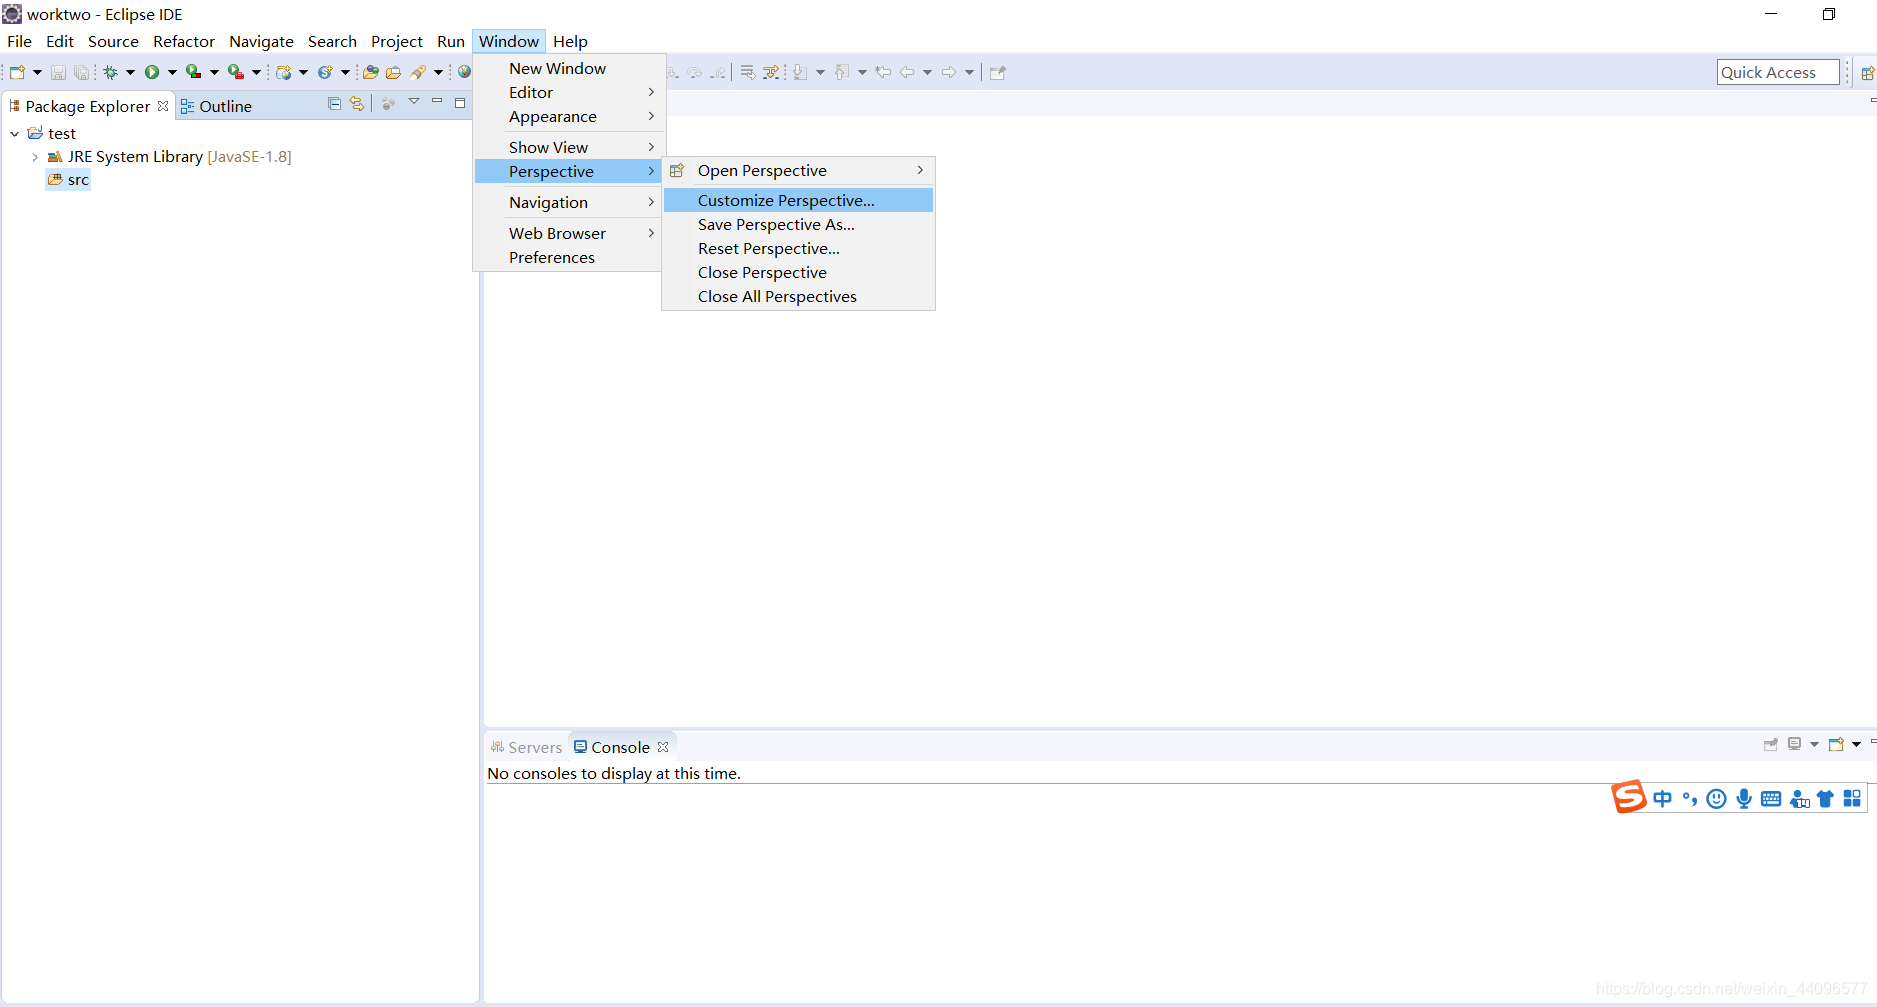Image resolution: width=1877 pixels, height=1007 pixels.
Task: Open the Show View submenu
Action: pos(568,147)
